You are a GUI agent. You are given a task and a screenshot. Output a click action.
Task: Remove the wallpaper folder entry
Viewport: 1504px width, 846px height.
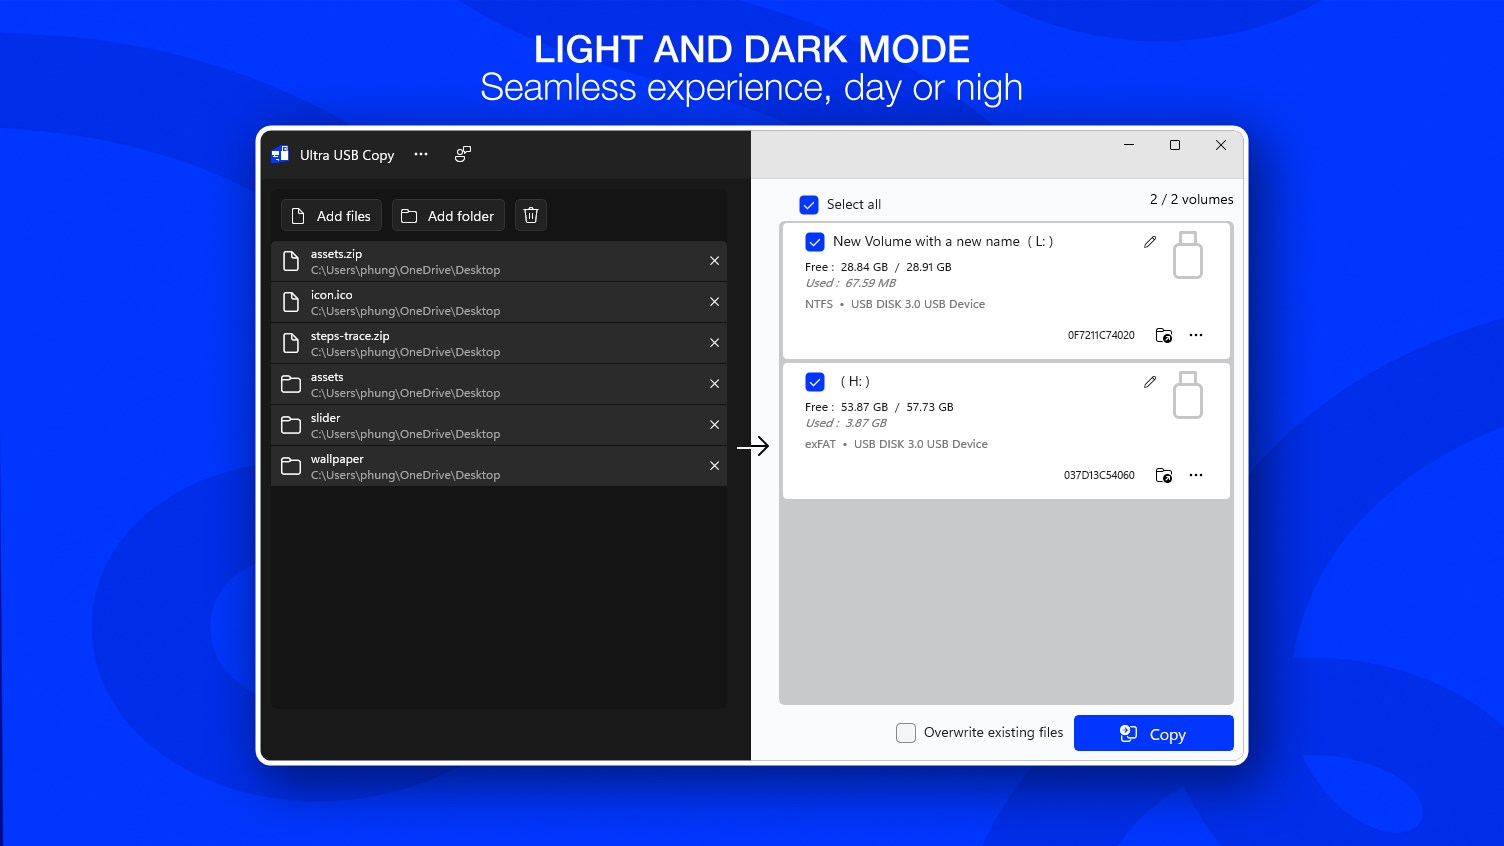714,466
